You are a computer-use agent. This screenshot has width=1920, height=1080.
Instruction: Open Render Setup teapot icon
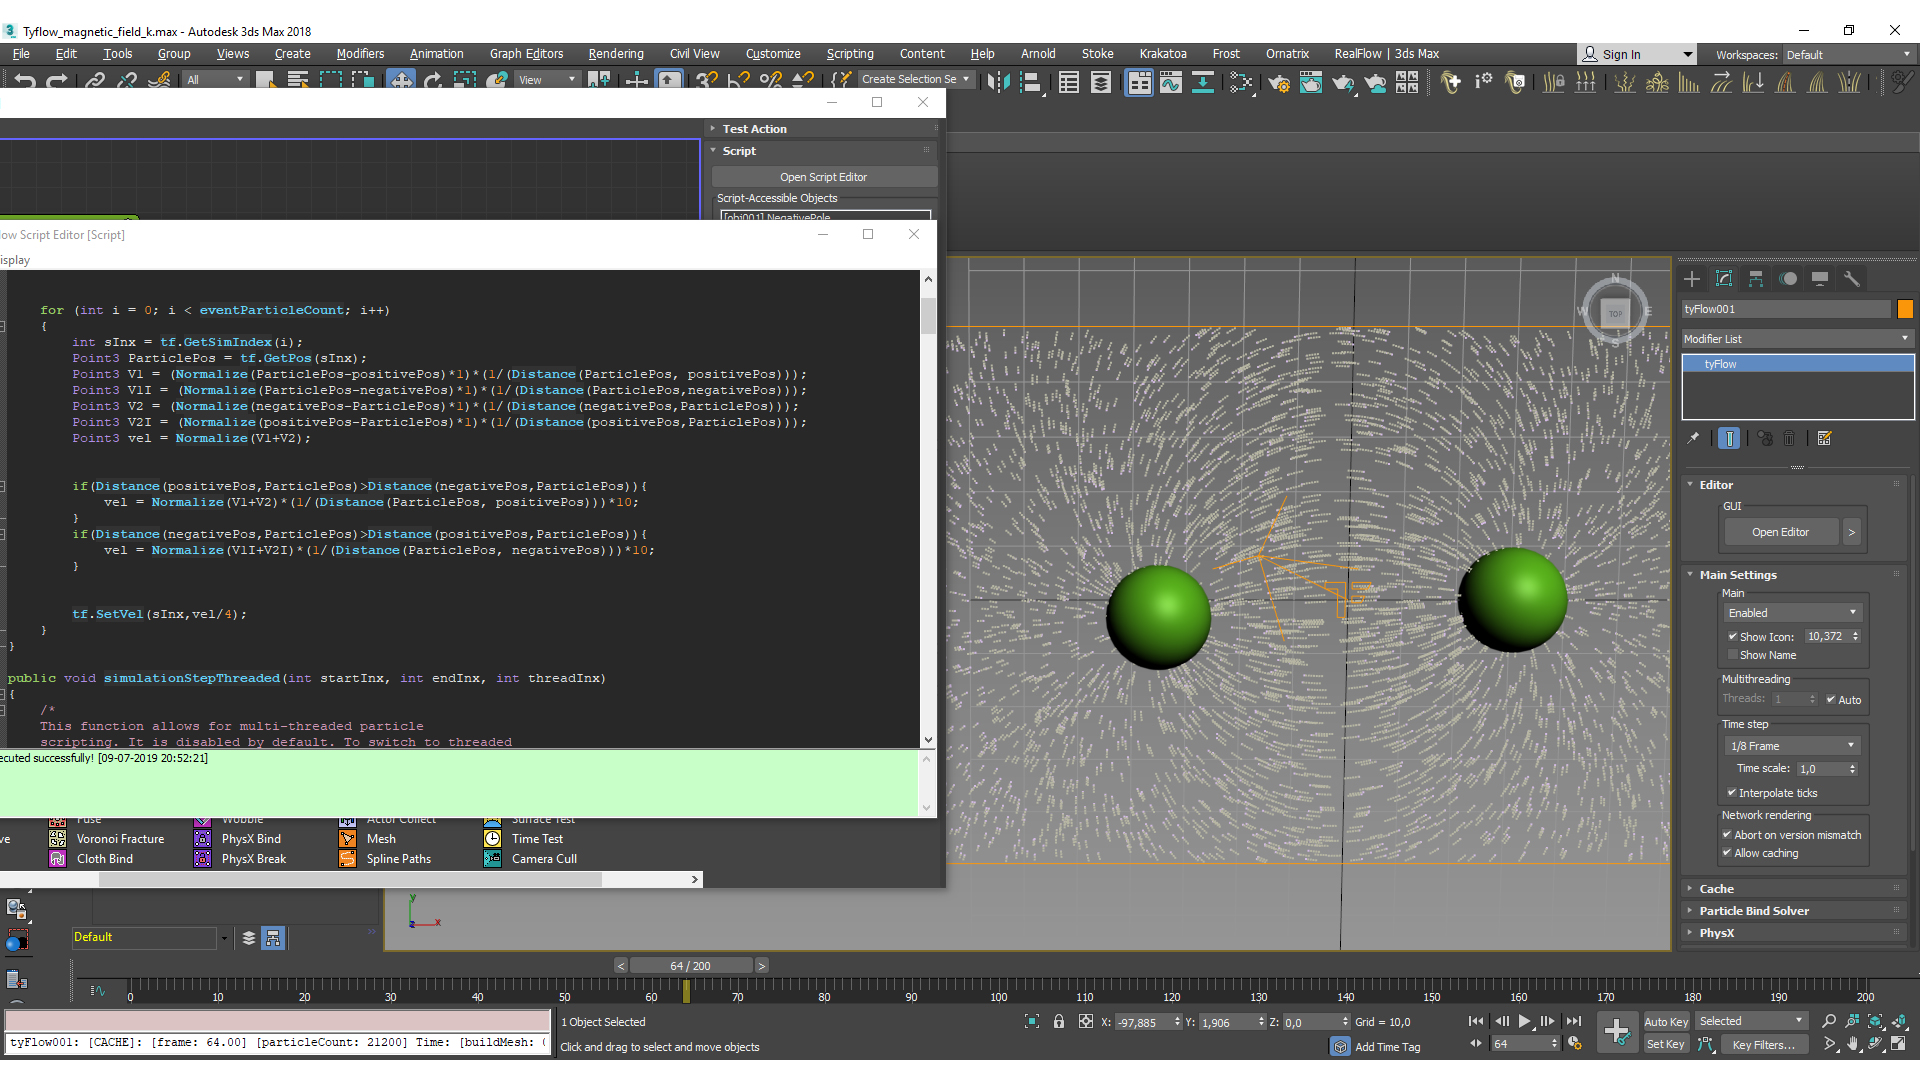click(1279, 83)
